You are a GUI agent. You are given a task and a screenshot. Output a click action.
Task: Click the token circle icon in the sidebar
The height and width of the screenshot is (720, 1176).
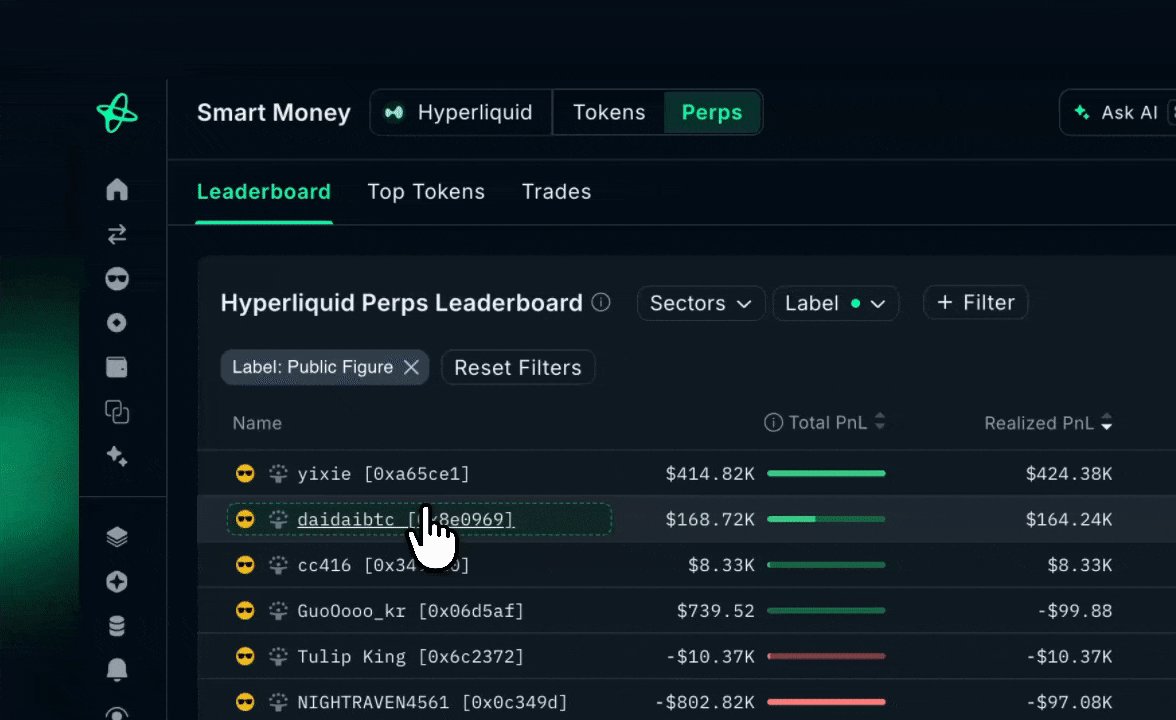(117, 322)
